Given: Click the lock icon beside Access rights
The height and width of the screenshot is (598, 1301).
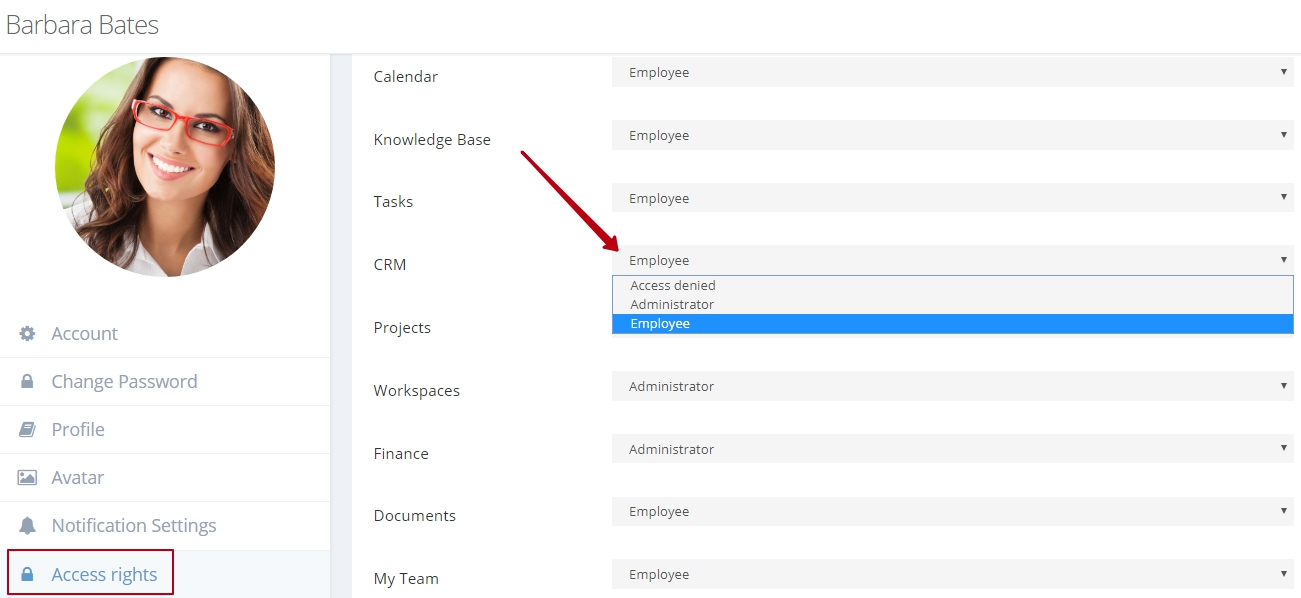Looking at the screenshot, I should 27,574.
